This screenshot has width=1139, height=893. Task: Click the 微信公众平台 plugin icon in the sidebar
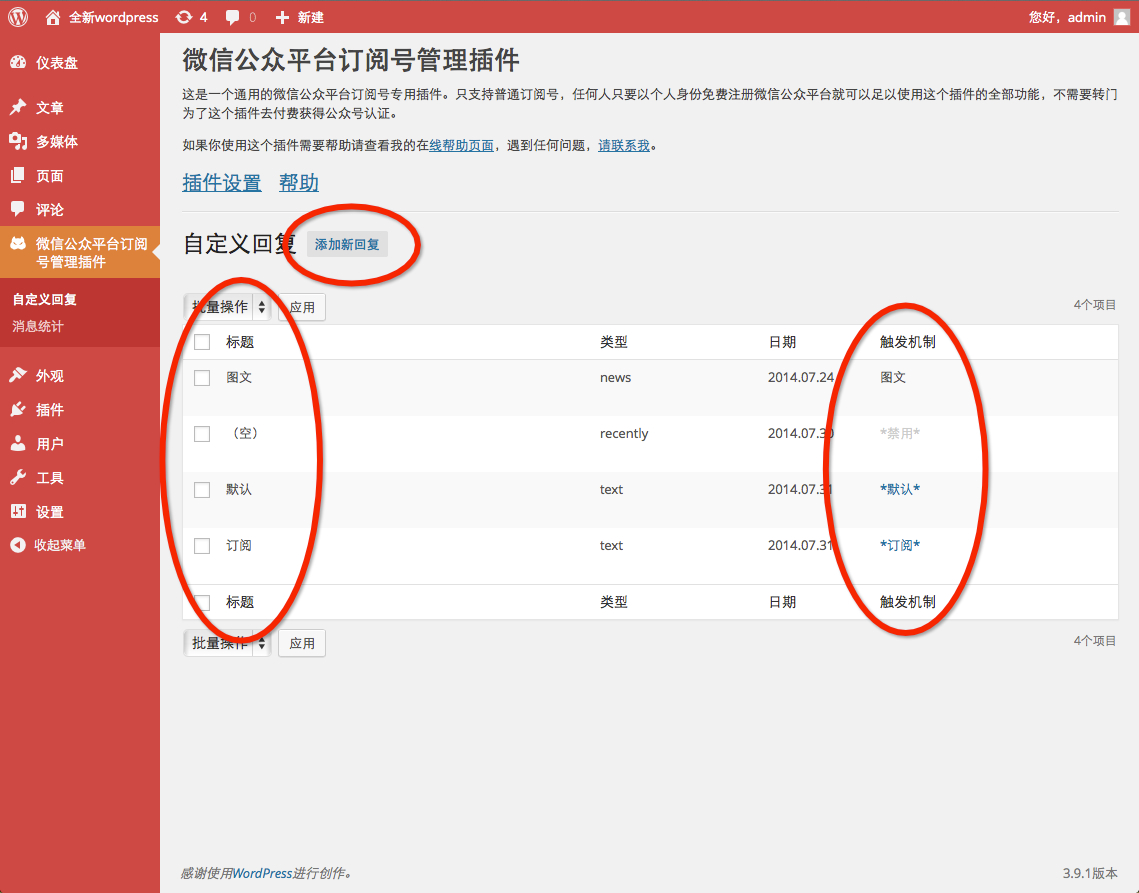pyautogui.click(x=18, y=243)
